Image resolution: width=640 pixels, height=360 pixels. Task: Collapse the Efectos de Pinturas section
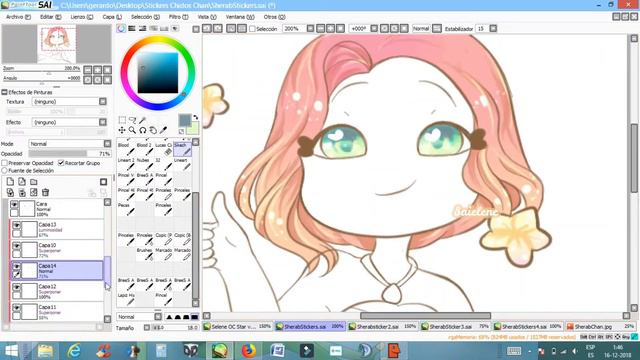(4, 92)
